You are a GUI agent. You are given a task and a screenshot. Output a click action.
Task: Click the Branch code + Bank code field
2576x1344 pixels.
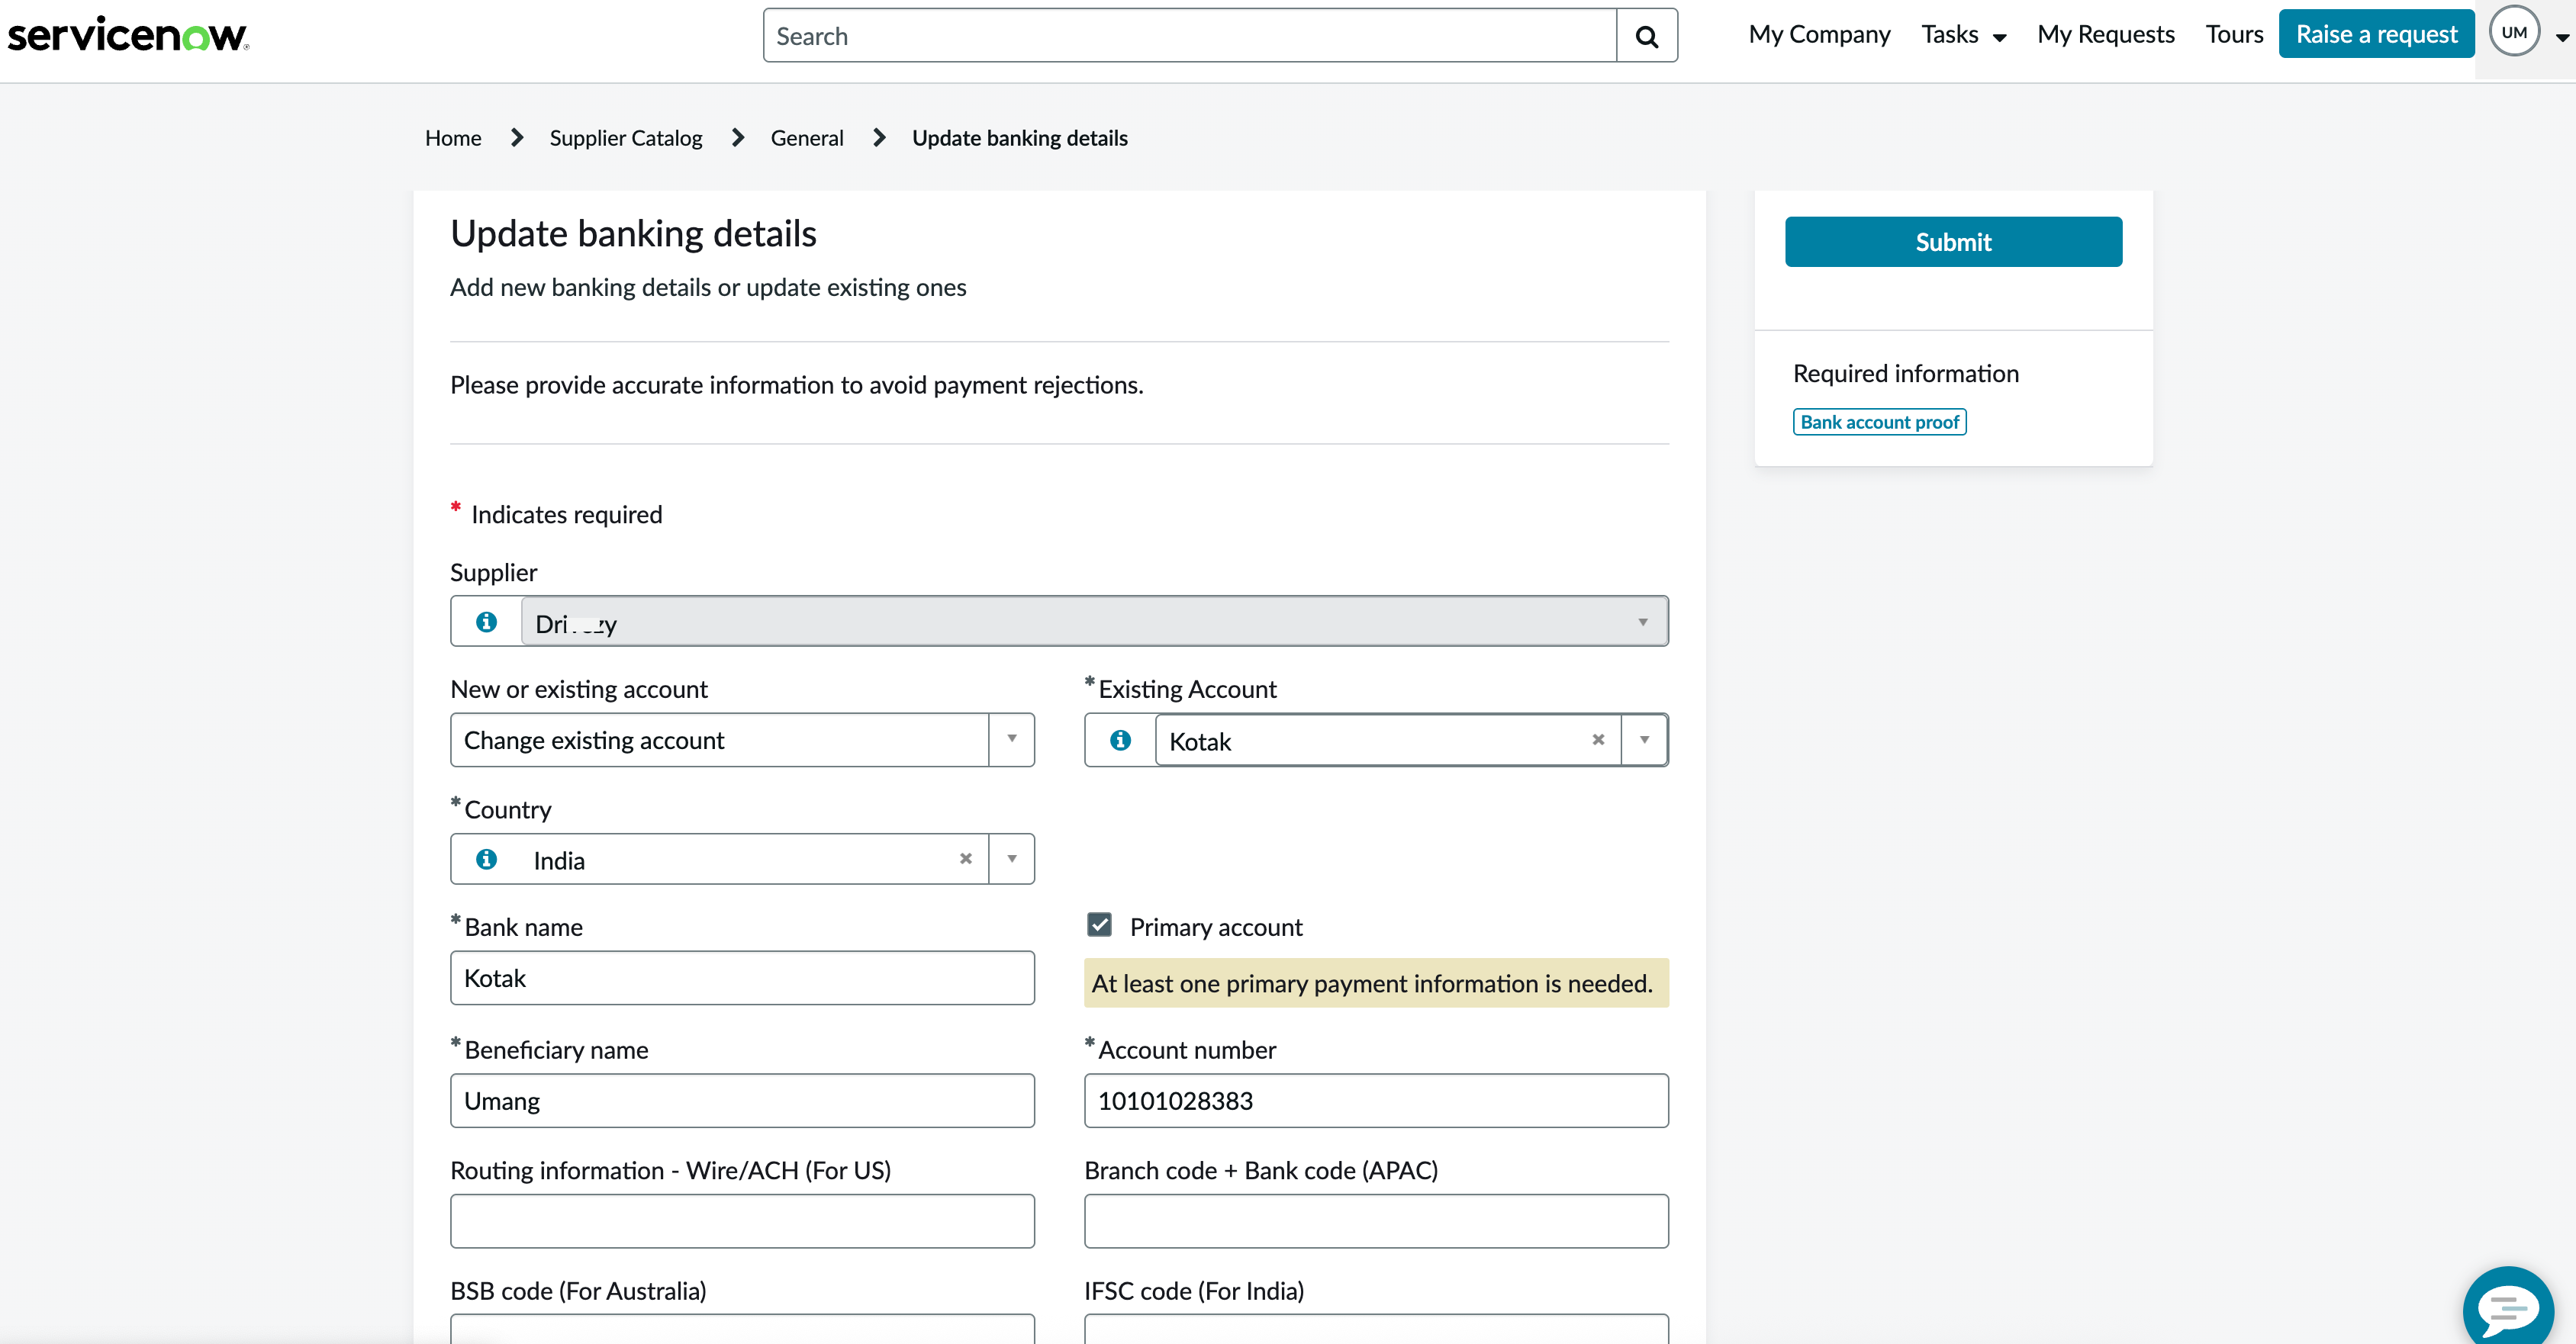(x=1376, y=1221)
